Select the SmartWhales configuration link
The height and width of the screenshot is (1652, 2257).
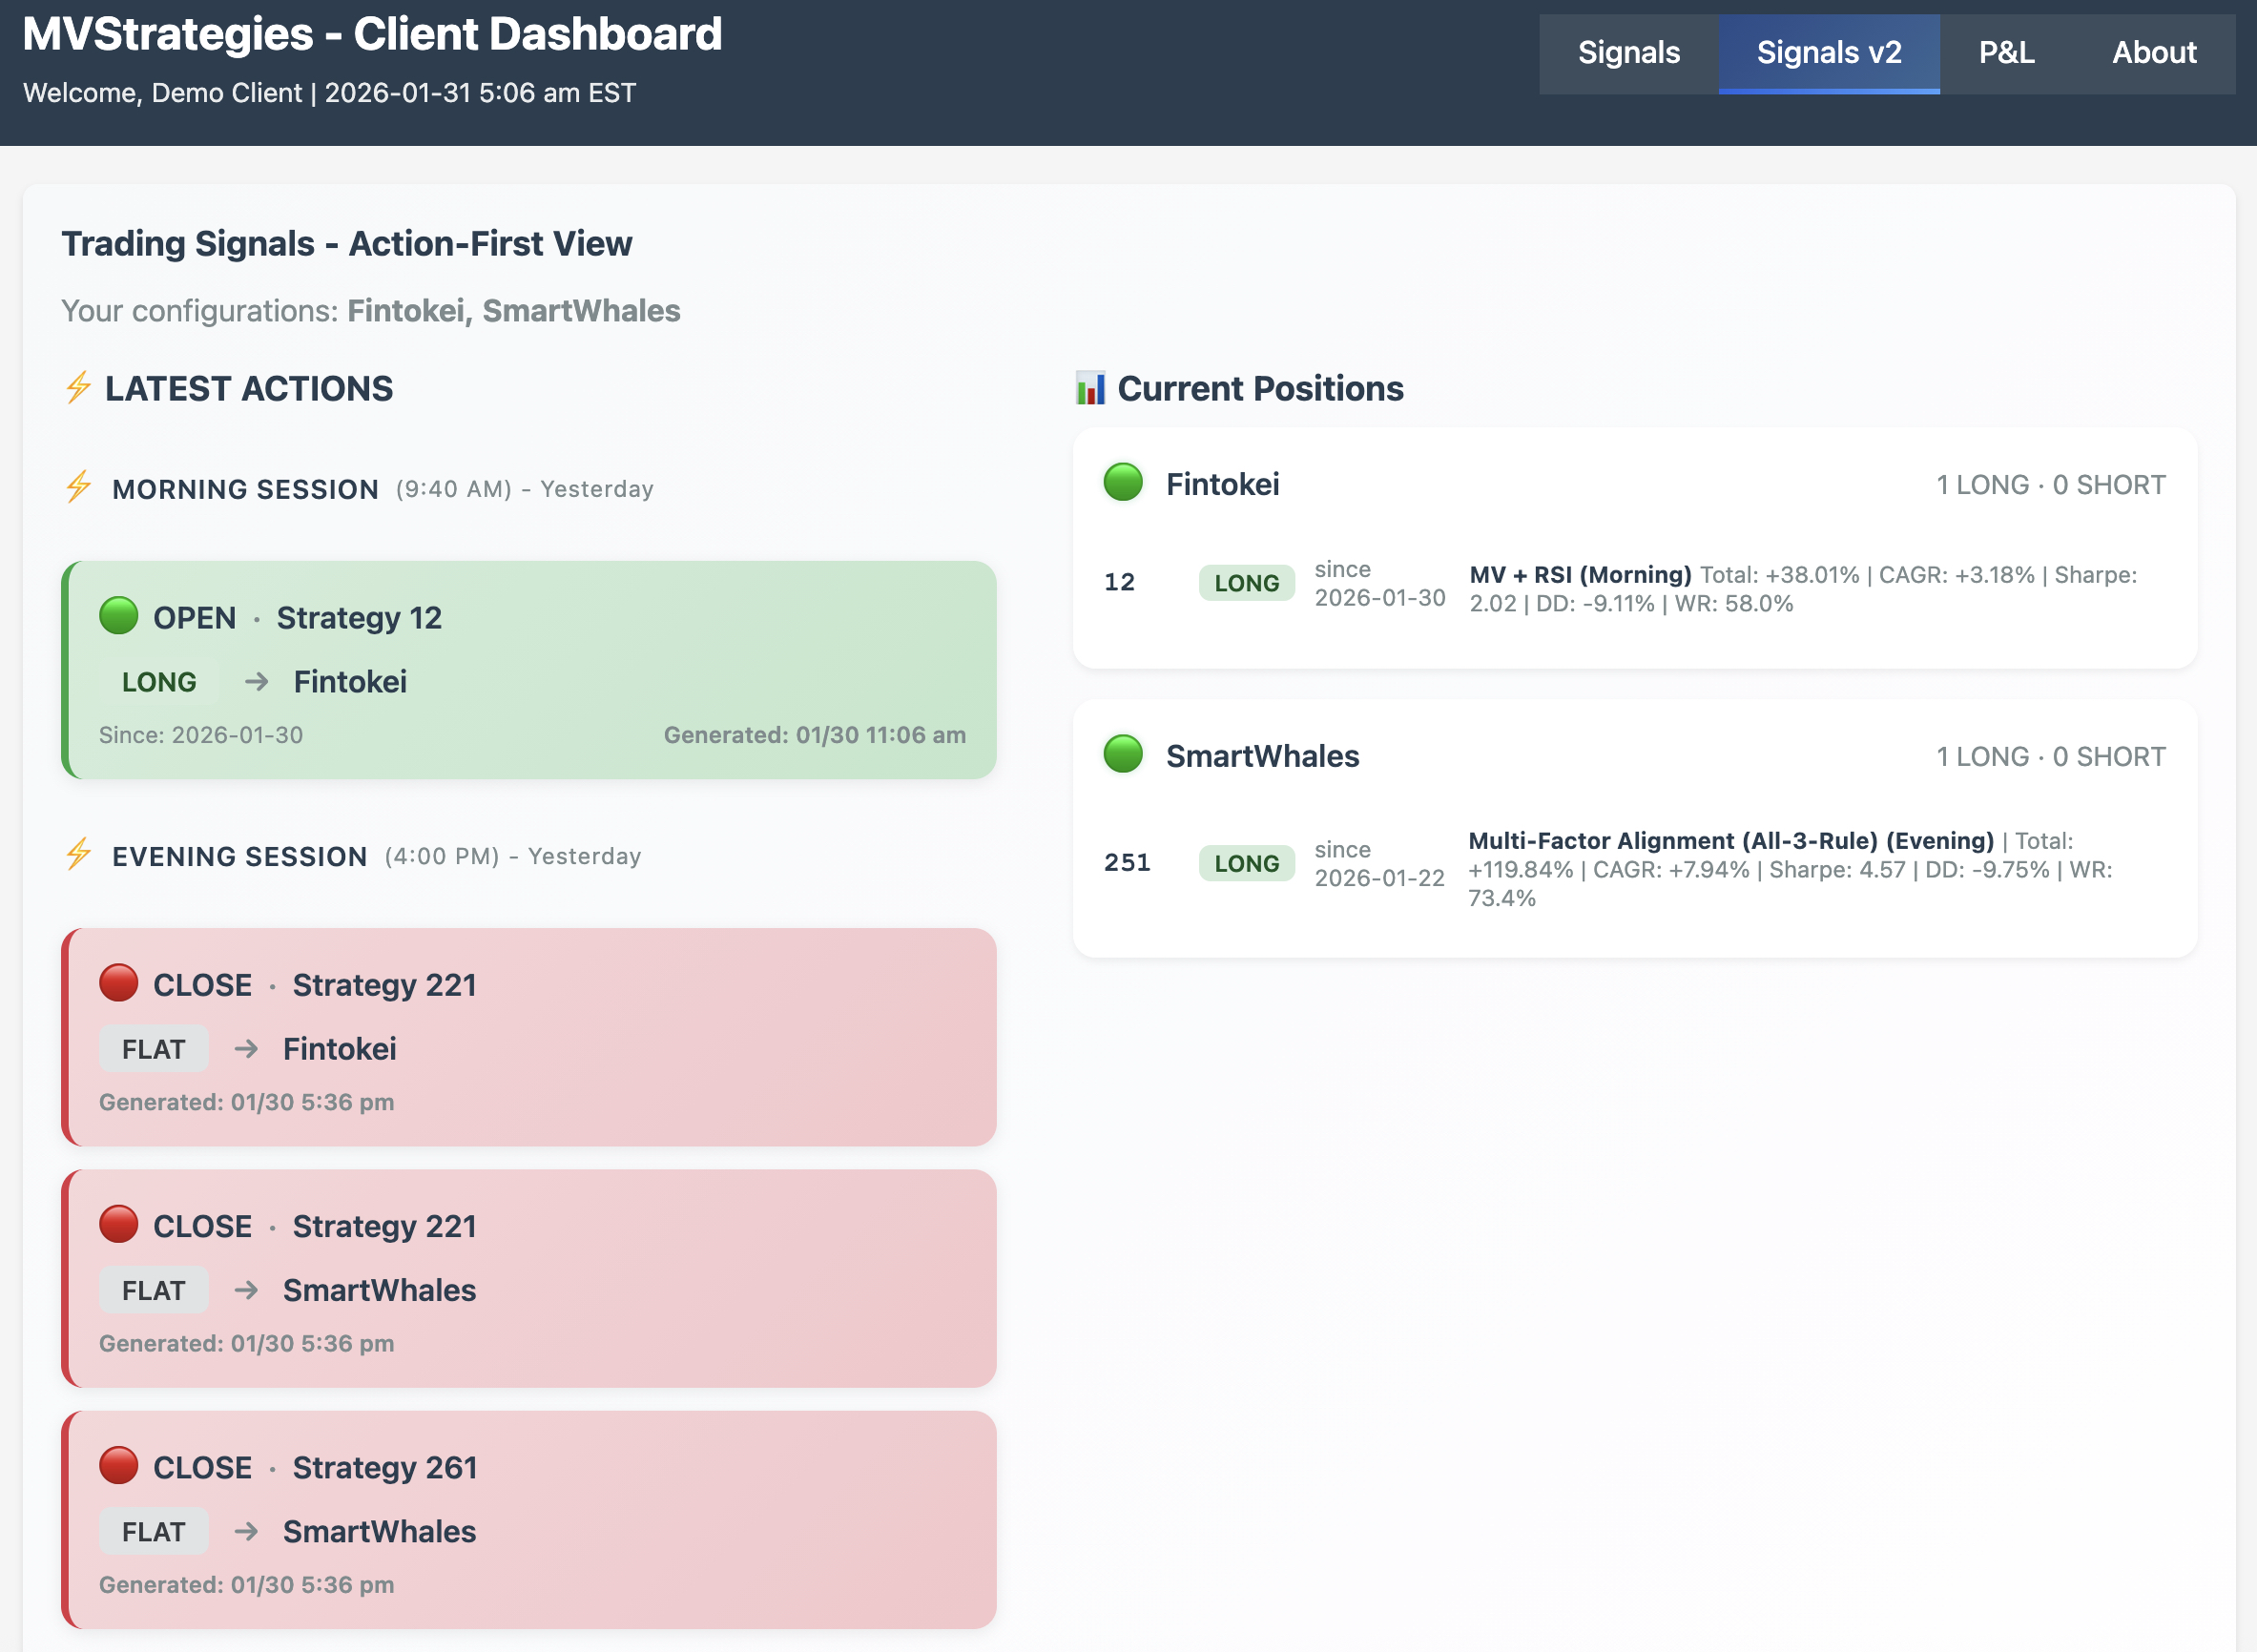coord(580,311)
